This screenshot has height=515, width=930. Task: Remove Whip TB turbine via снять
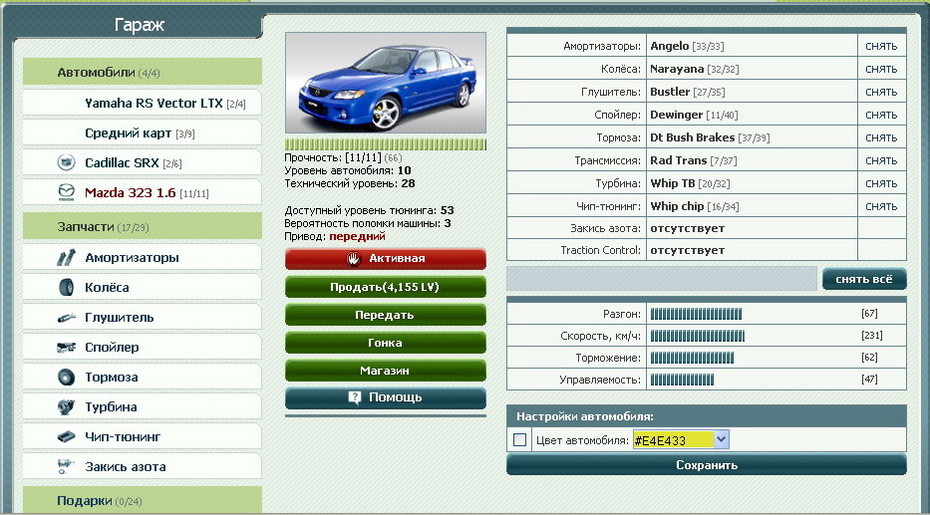(x=881, y=183)
